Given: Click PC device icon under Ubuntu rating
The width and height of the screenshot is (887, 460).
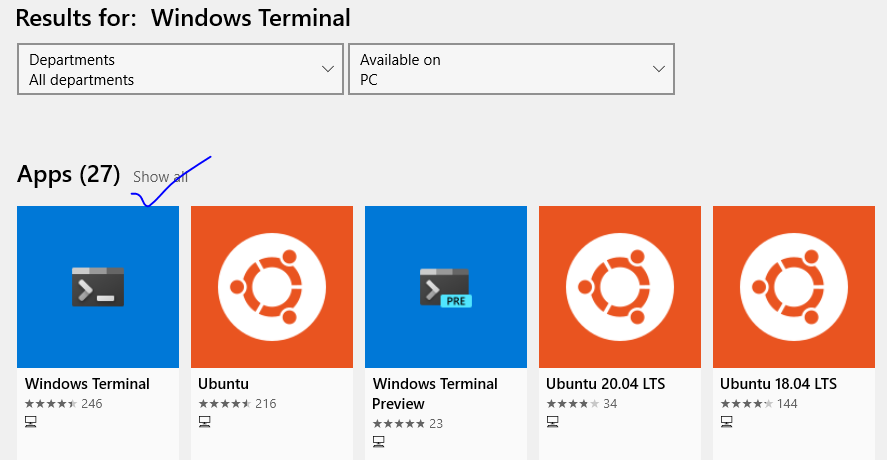Looking at the screenshot, I should click(x=205, y=422).
